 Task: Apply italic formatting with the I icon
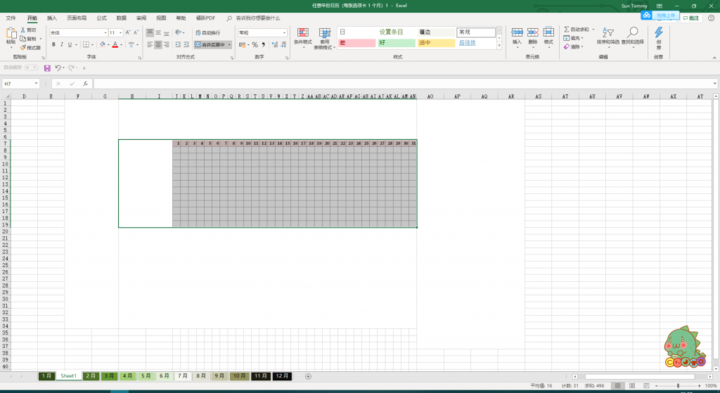pos(62,45)
